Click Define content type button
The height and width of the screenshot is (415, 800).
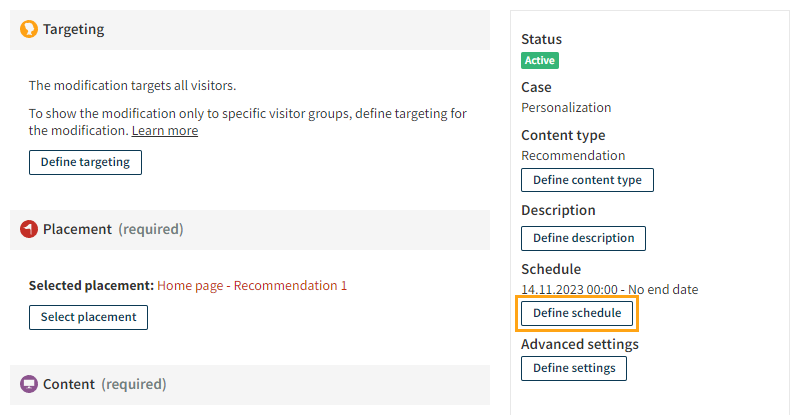(587, 180)
